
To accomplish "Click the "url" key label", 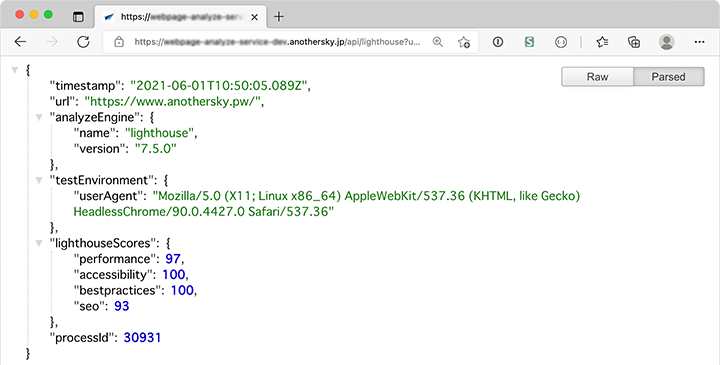I will click(62, 101).
